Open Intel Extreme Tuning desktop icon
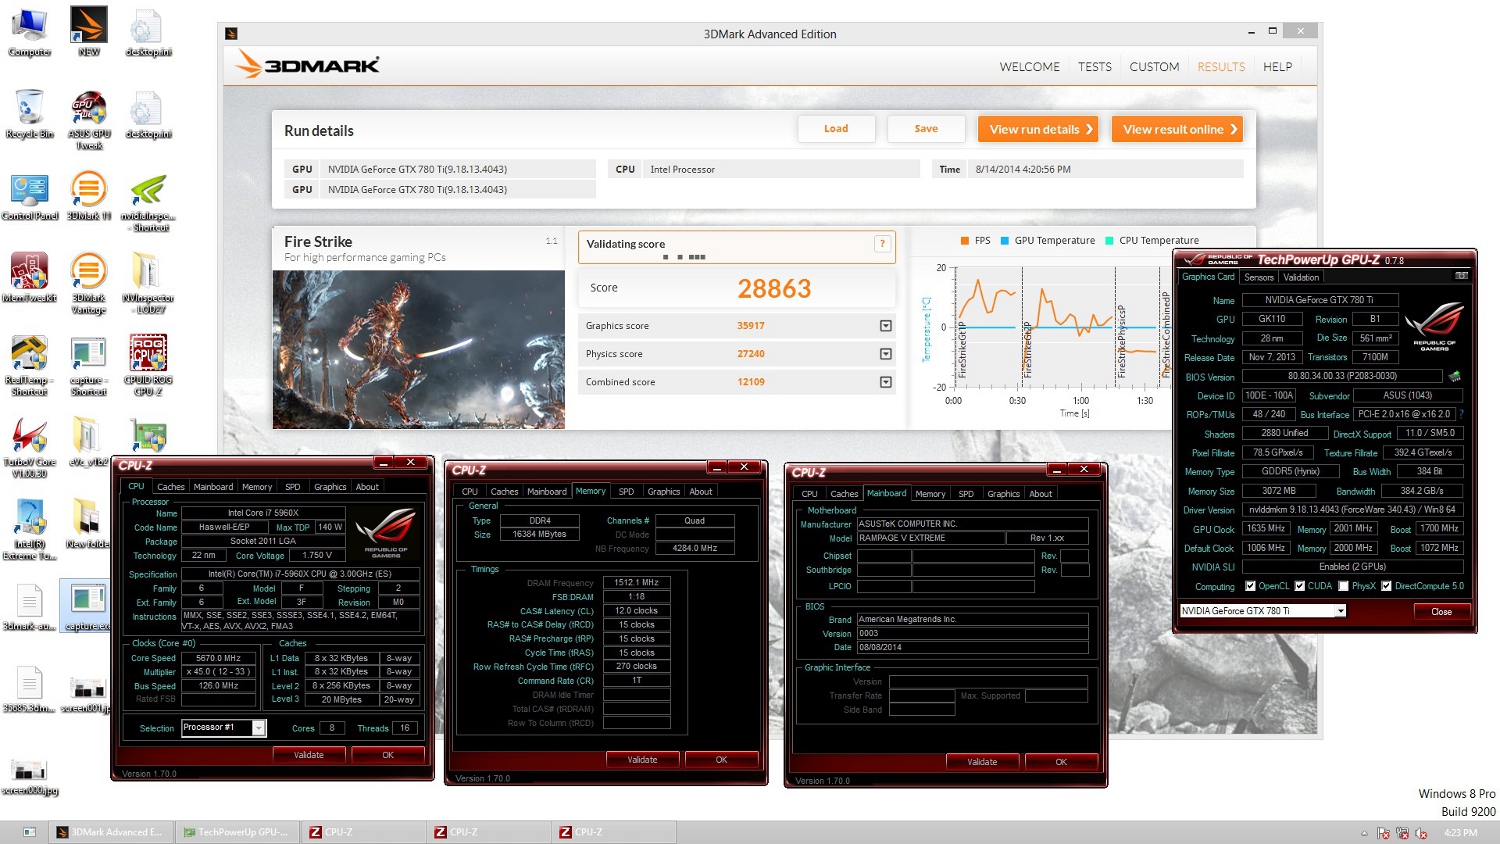Screen dimensions: 1500x844 point(29,530)
